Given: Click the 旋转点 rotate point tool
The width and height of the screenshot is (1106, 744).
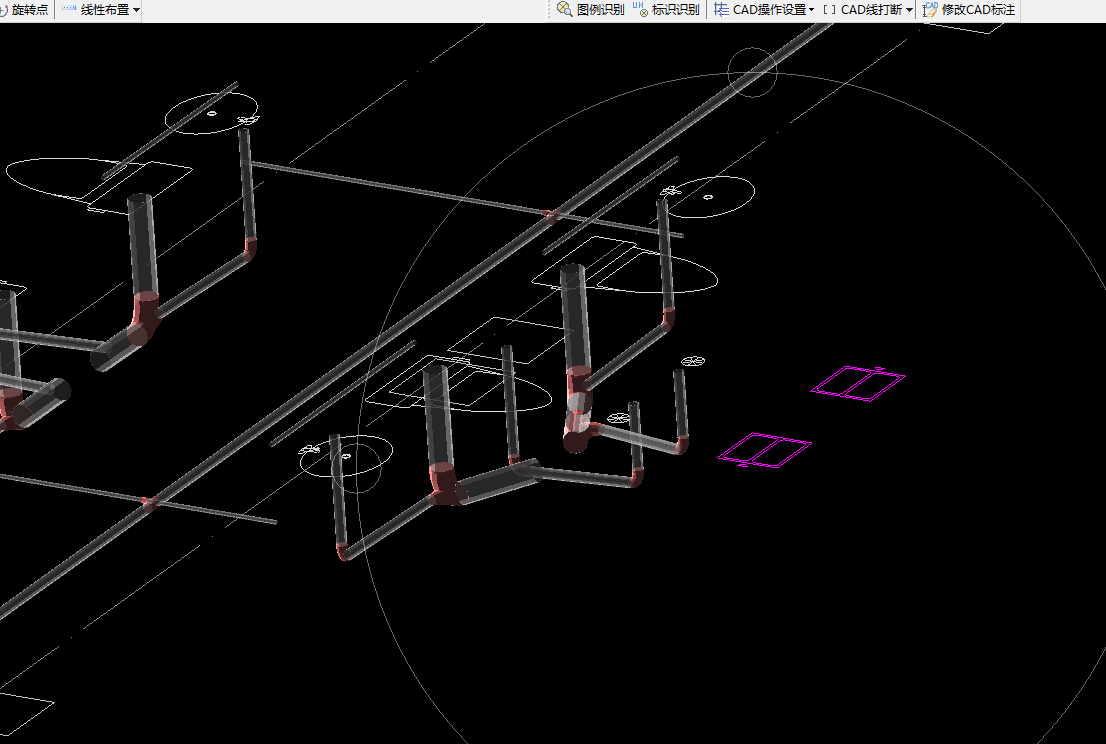Looking at the screenshot, I should click(25, 10).
